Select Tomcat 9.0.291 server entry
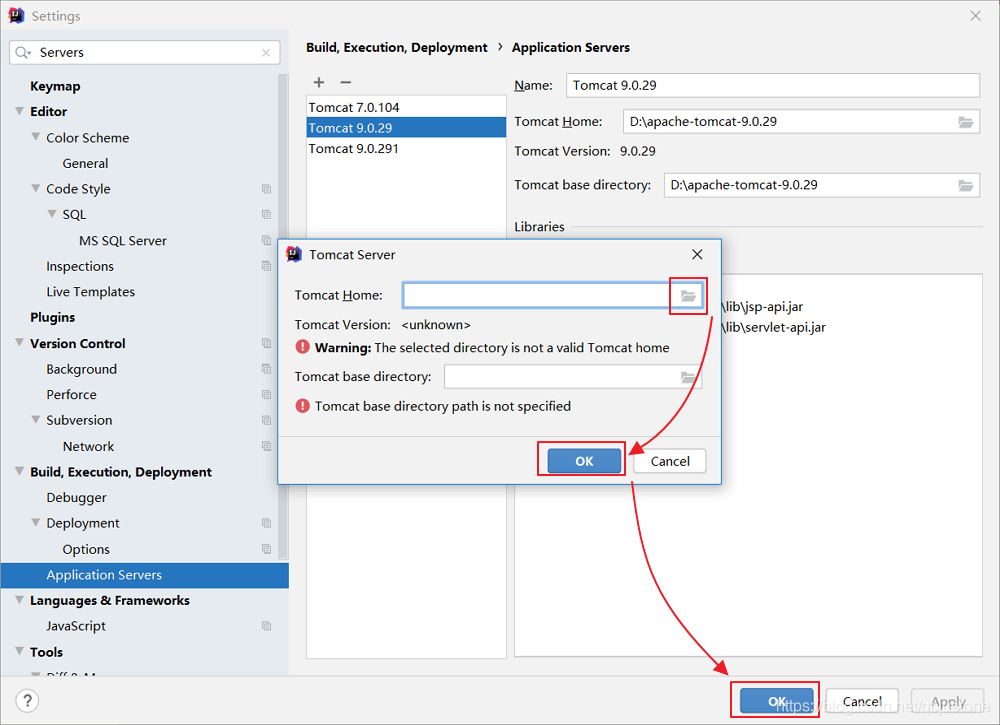The image size is (1000, 725). click(x=354, y=148)
